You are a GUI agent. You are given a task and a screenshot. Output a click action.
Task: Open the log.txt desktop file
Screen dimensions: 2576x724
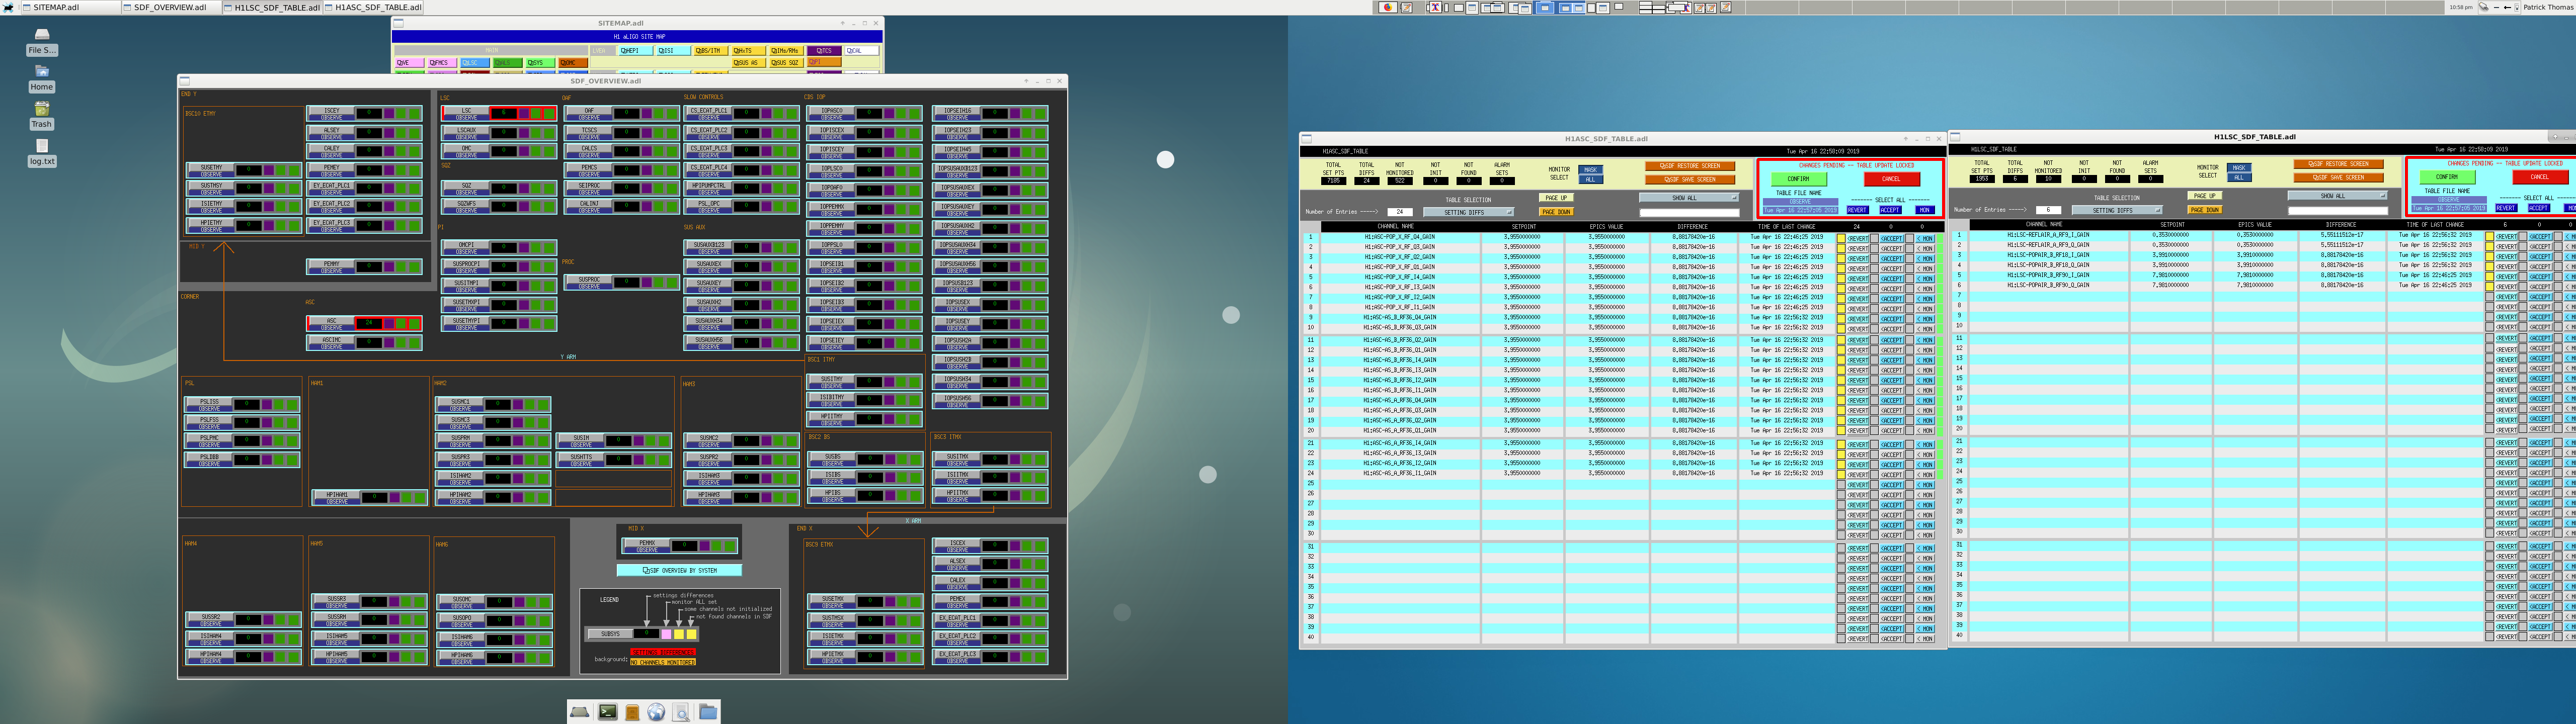pyautogui.click(x=41, y=152)
